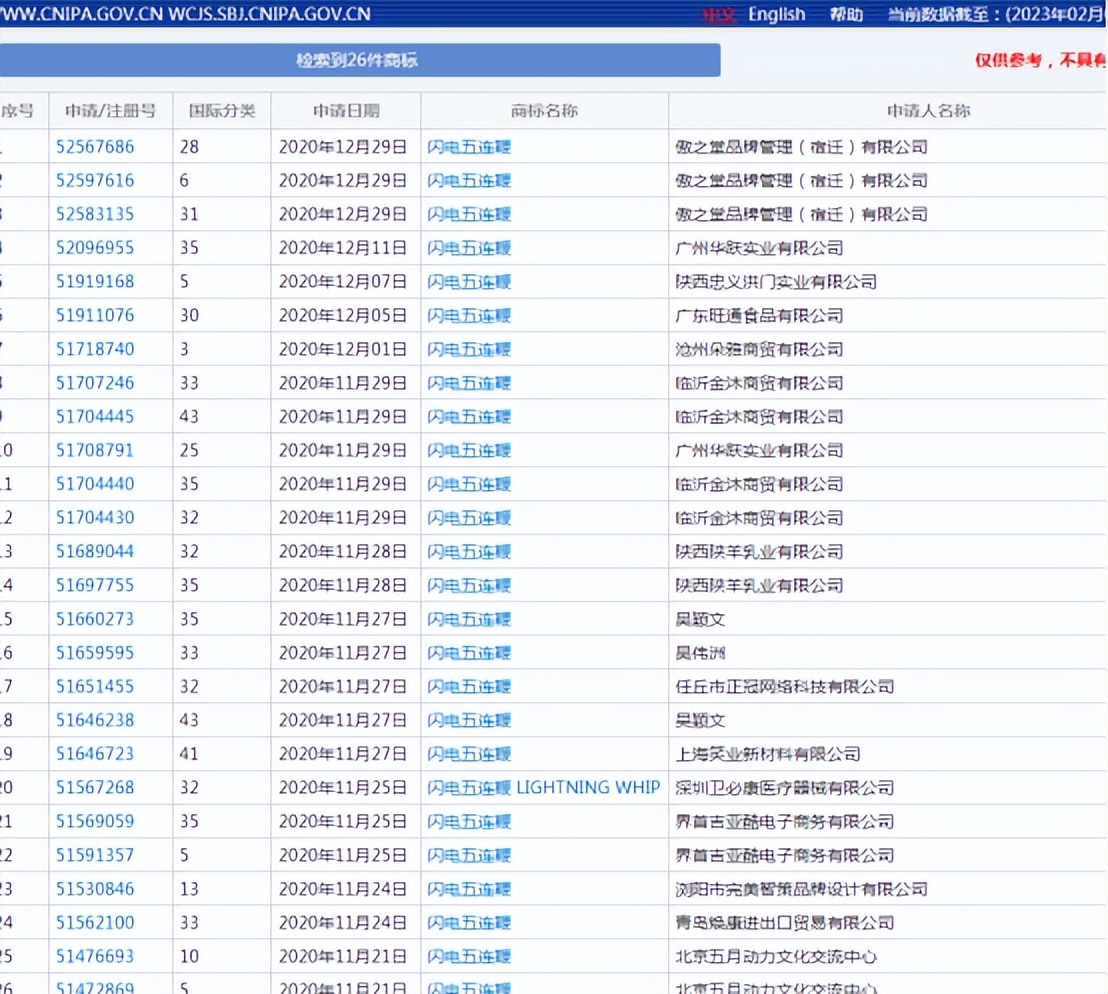Viewport: 1108px width, 994px height.
Task: Open the 闪电五连鞭 LIGHTNING WHIP trademark link
Action: pyautogui.click(x=543, y=788)
